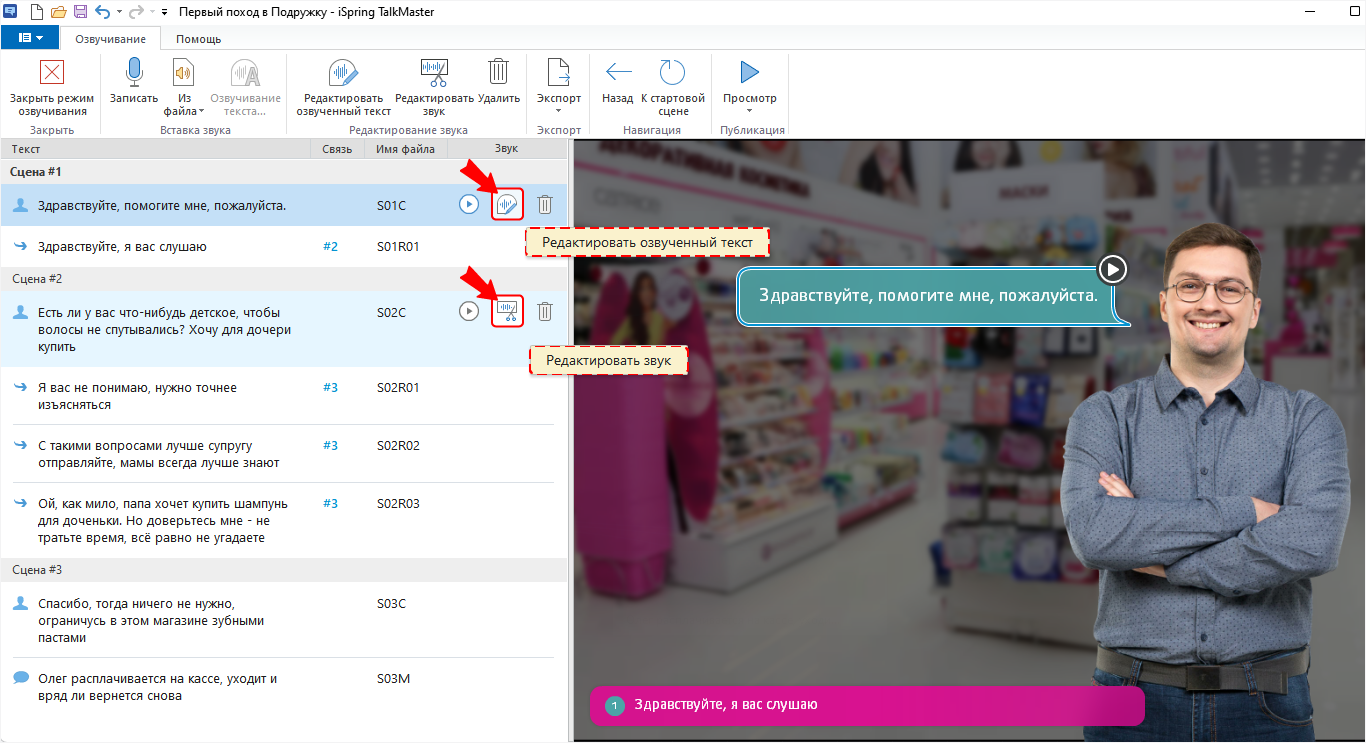Screen dimensions: 1366x743
Task: Open ribbon Редактировать озвученный текст tool
Action: click(344, 86)
